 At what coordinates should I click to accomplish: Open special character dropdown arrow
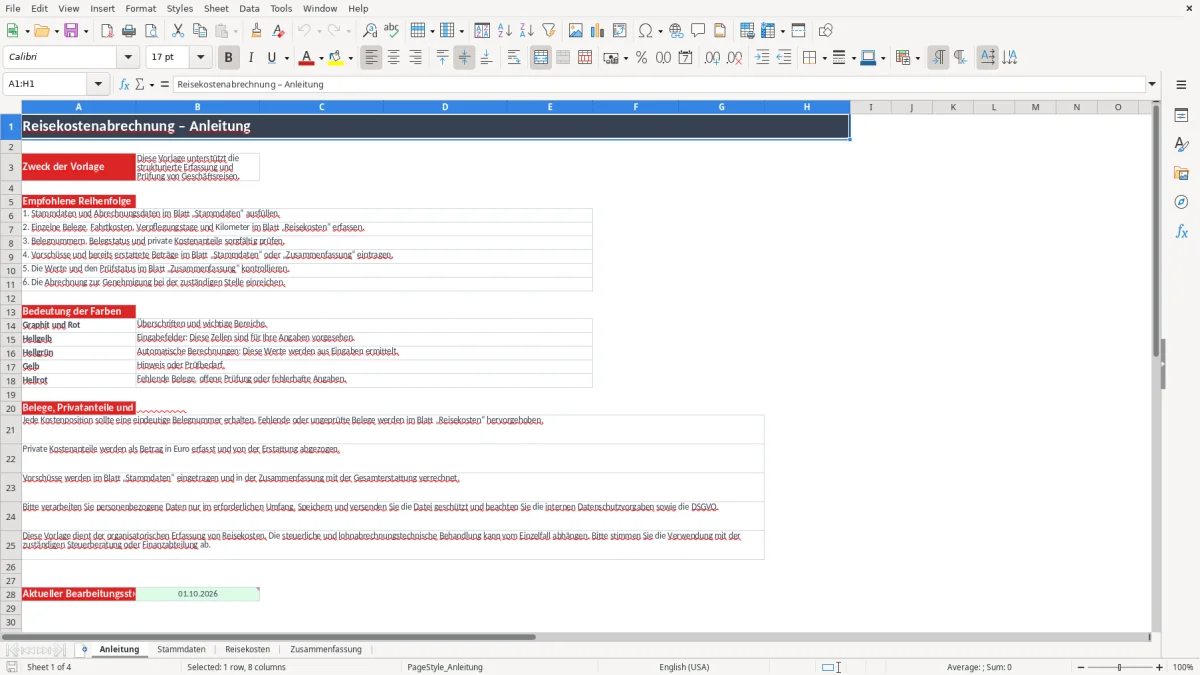(660, 31)
